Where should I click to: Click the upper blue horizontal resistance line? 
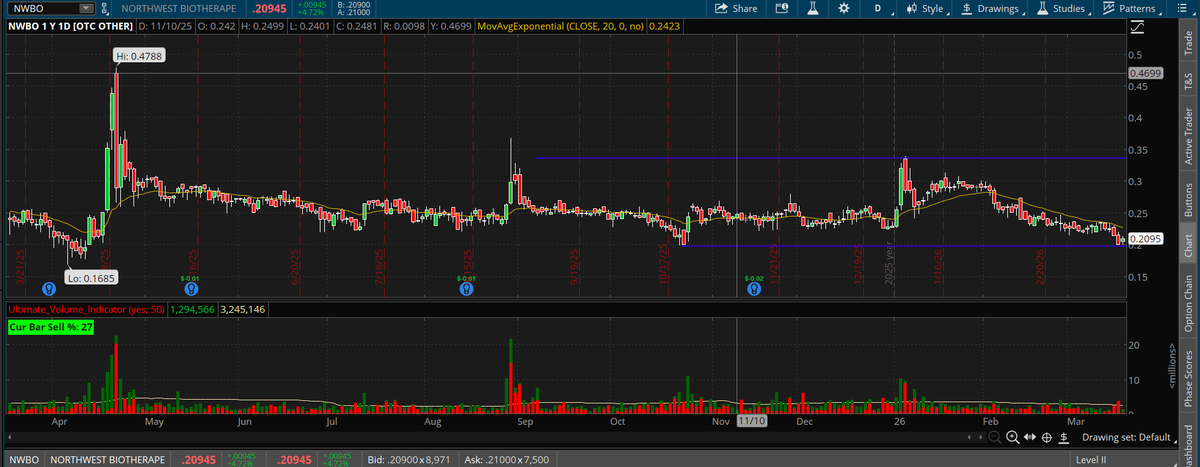(x=829, y=158)
